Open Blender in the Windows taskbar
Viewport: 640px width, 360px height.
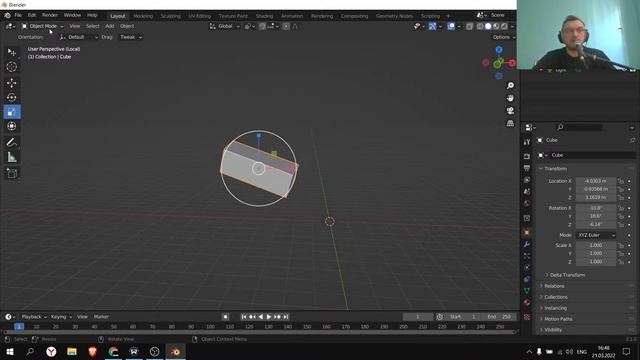coord(176,351)
